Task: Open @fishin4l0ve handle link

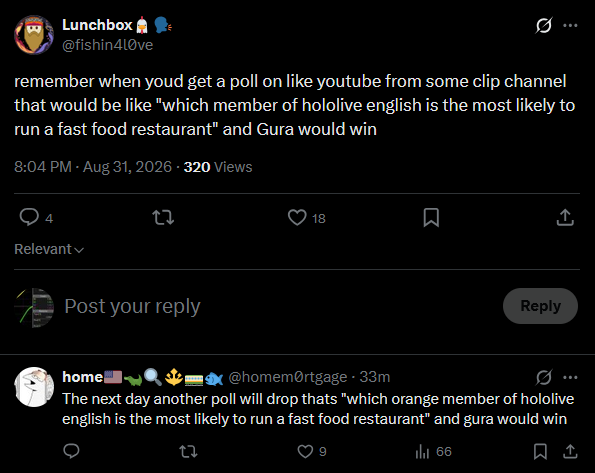Action: [x=107, y=45]
